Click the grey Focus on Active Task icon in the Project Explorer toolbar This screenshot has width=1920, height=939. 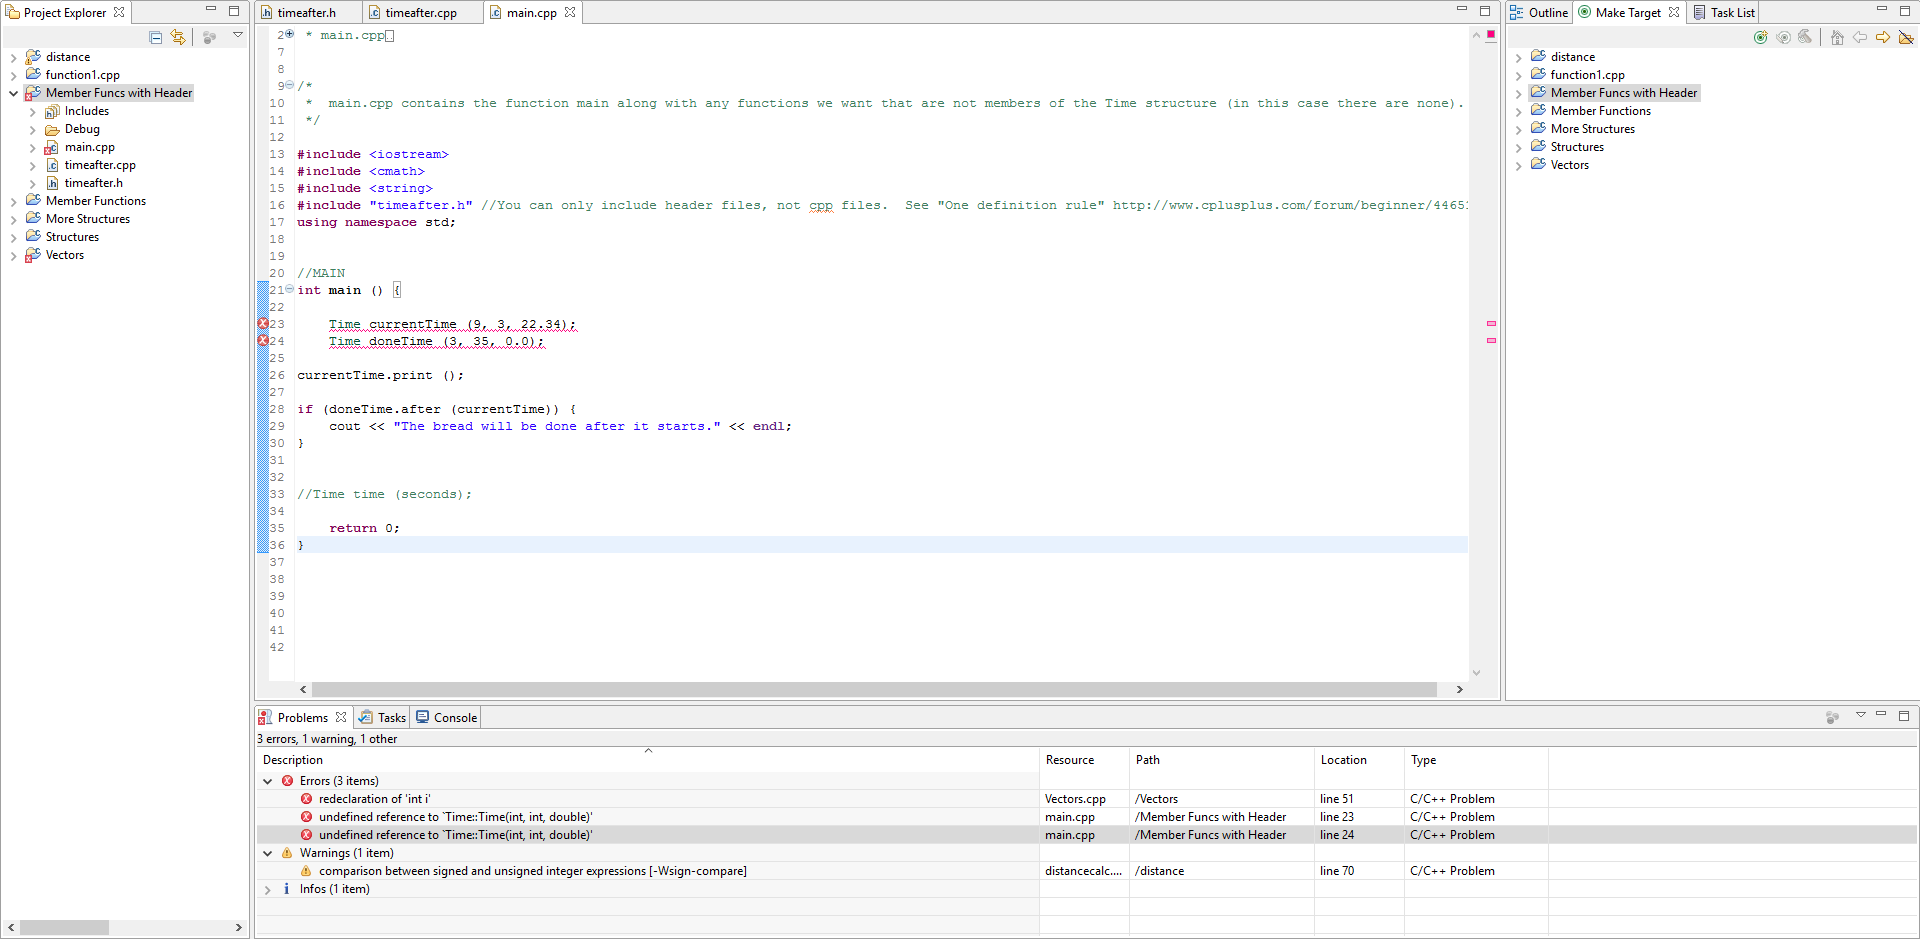(209, 37)
